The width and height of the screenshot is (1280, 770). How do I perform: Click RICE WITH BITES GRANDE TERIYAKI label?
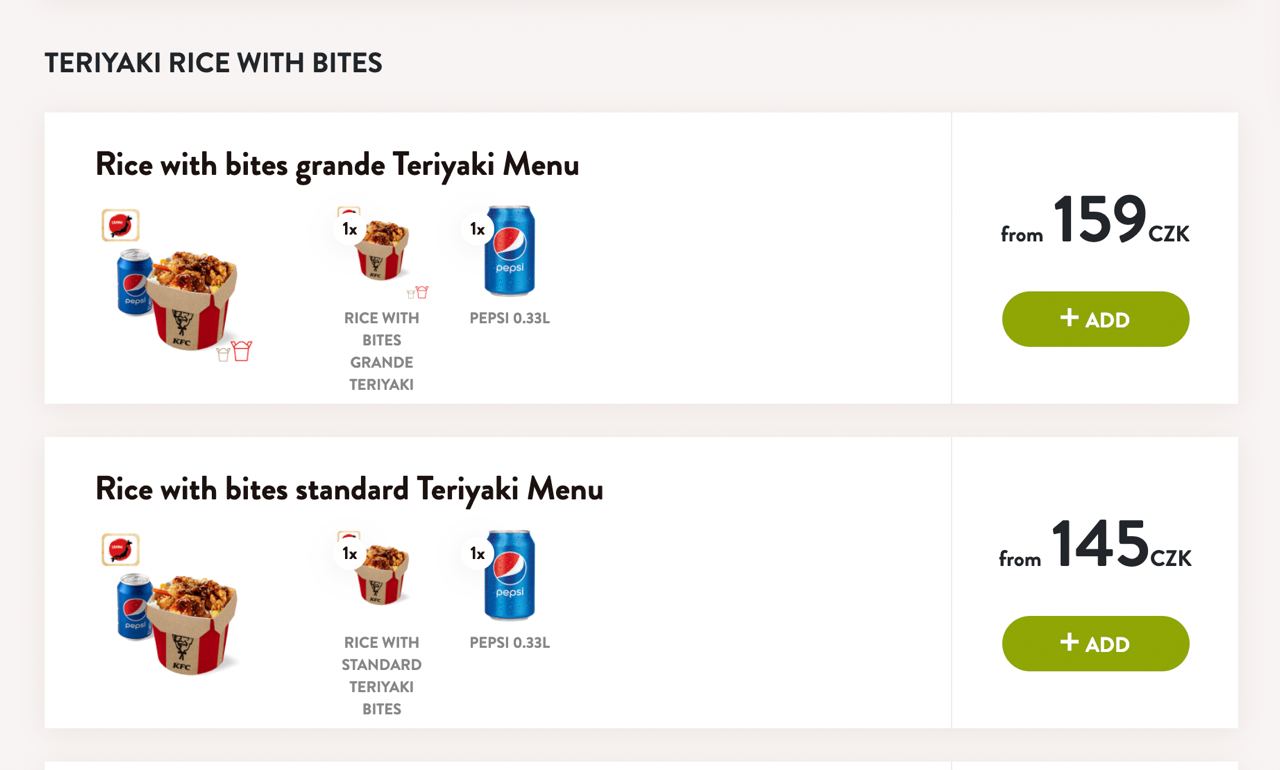[x=382, y=351]
